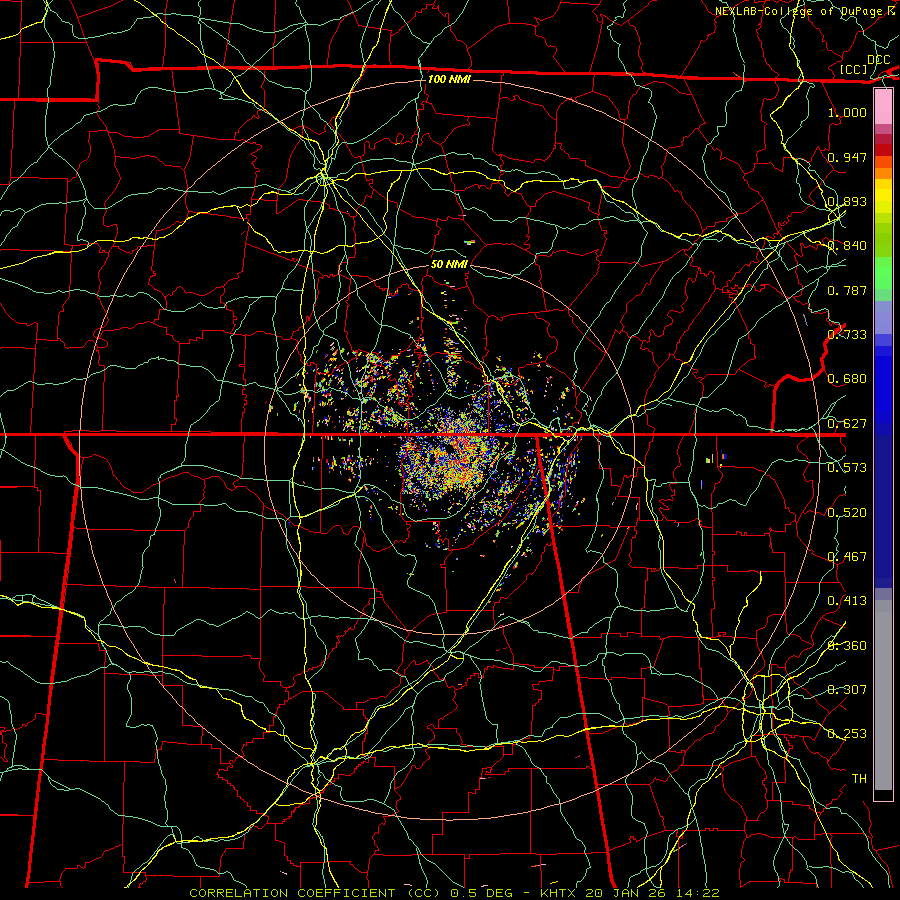900x900 pixels.
Task: Click the 0.893 legend value
Action: point(847,201)
